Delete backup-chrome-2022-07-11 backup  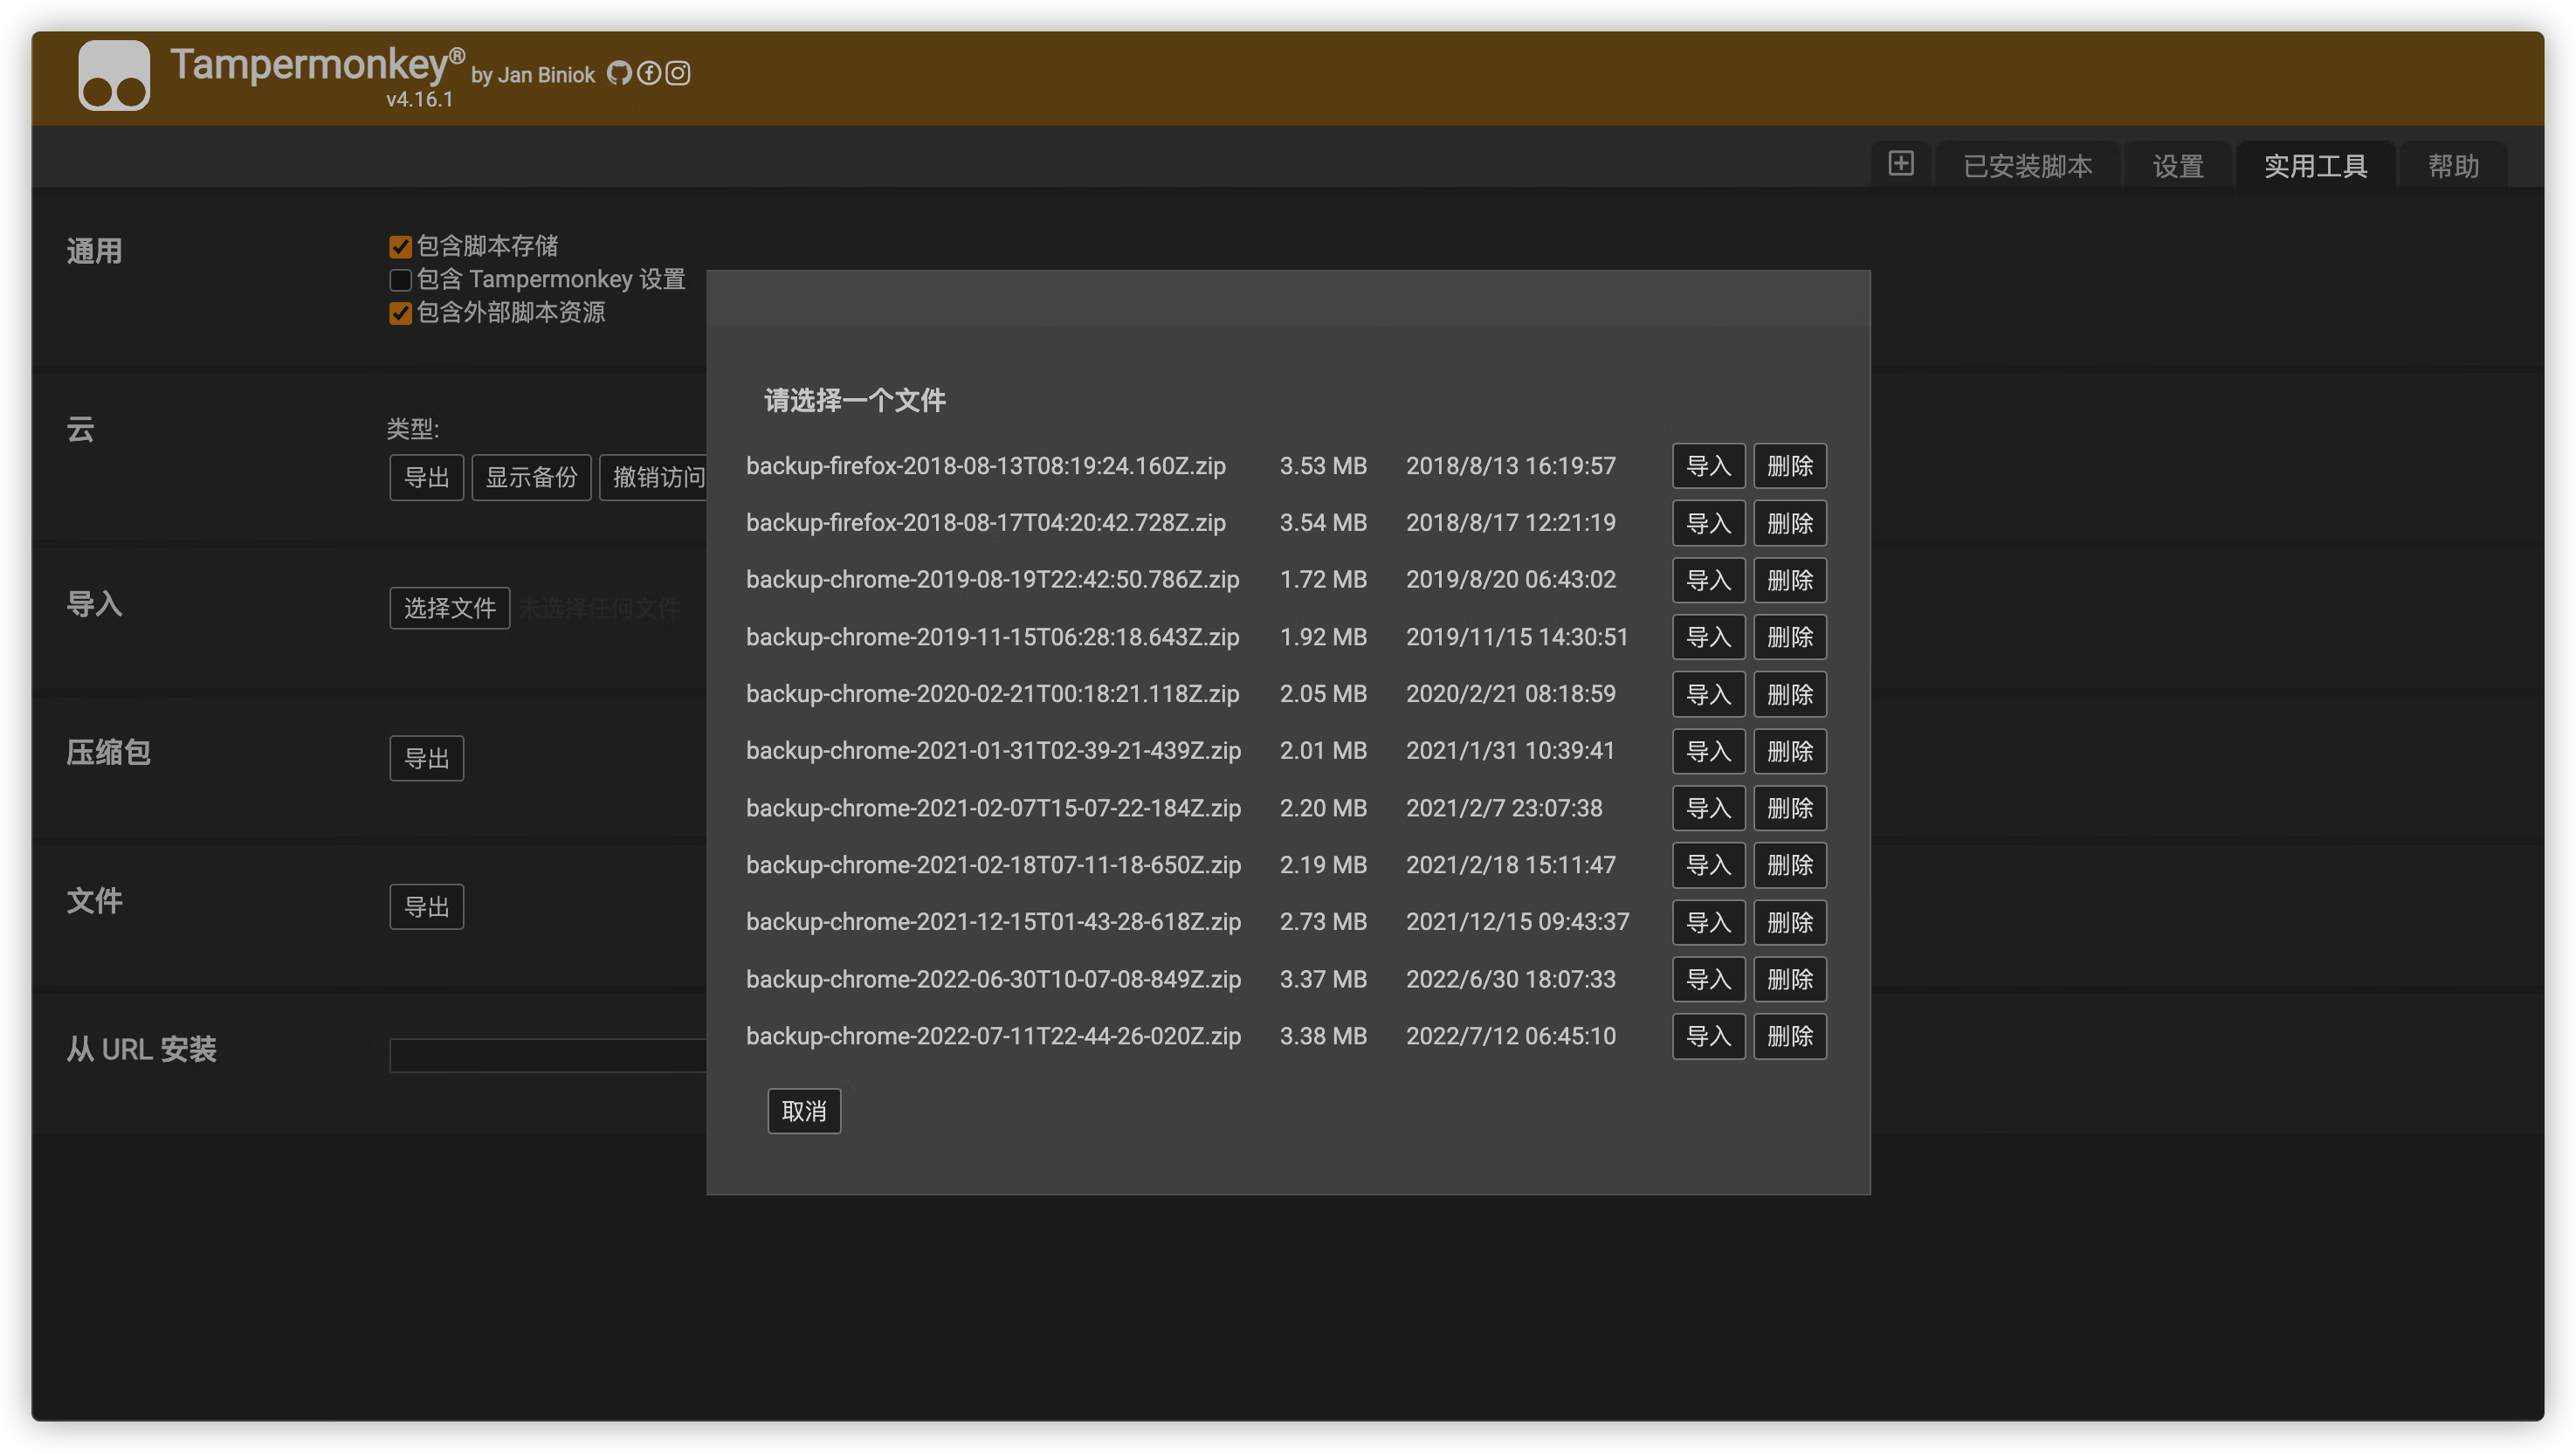pyautogui.click(x=1790, y=1036)
